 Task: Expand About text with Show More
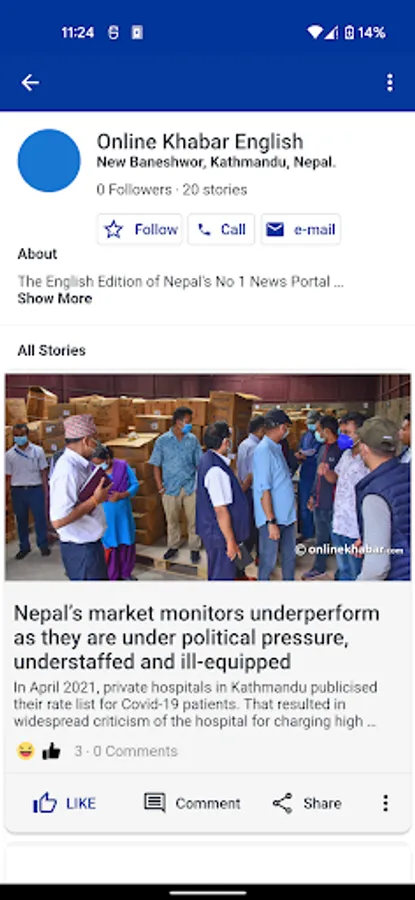[55, 298]
